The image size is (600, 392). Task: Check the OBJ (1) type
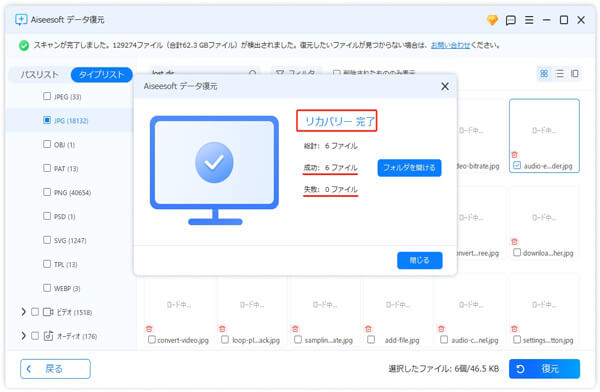[x=47, y=144]
